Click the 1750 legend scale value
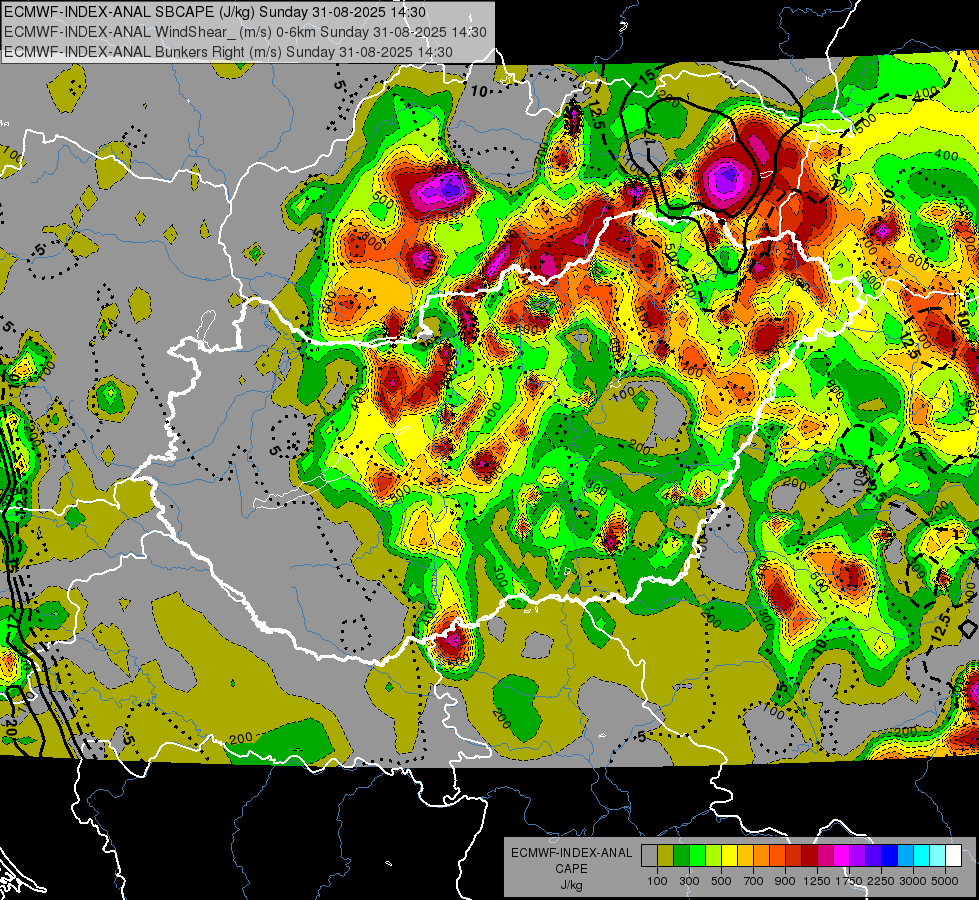Image resolution: width=979 pixels, height=900 pixels. coord(849,881)
